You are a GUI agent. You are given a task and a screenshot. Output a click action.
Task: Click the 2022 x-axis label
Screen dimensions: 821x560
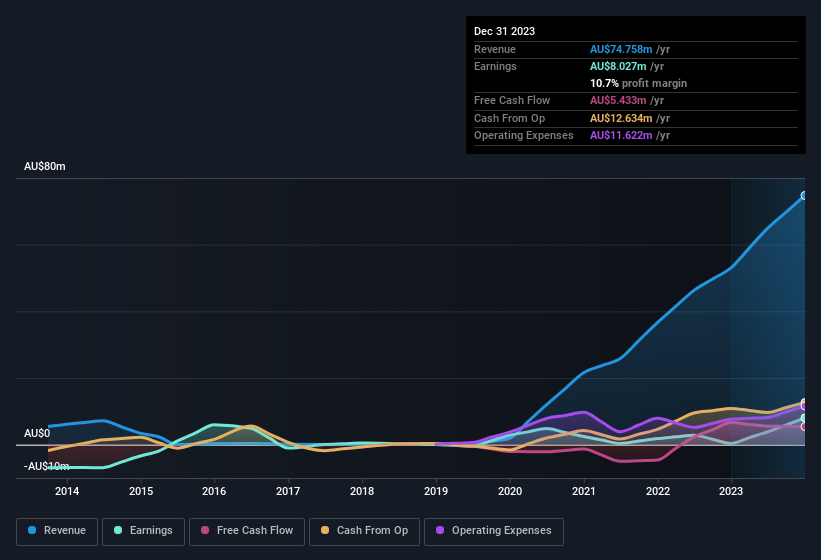pyautogui.click(x=658, y=491)
